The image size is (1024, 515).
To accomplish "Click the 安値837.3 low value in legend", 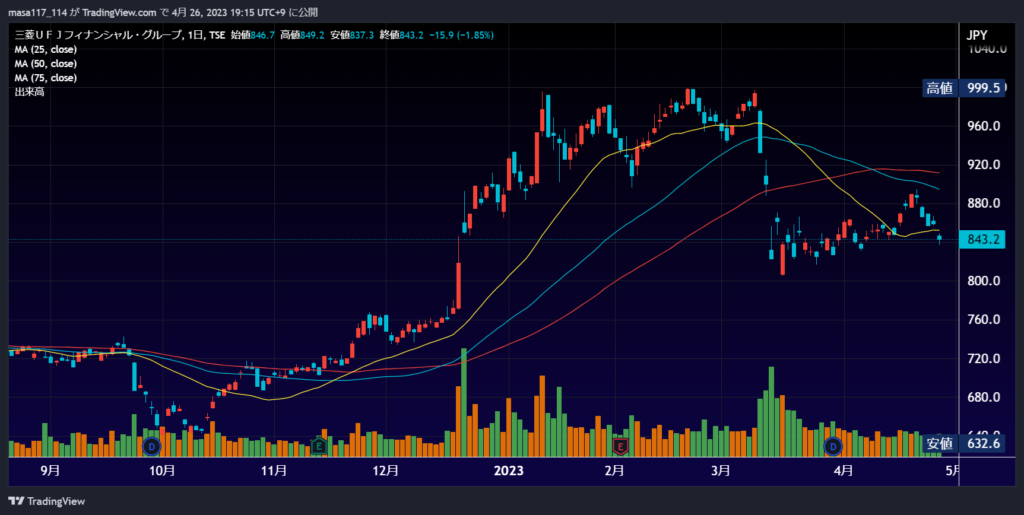I will pyautogui.click(x=352, y=35).
